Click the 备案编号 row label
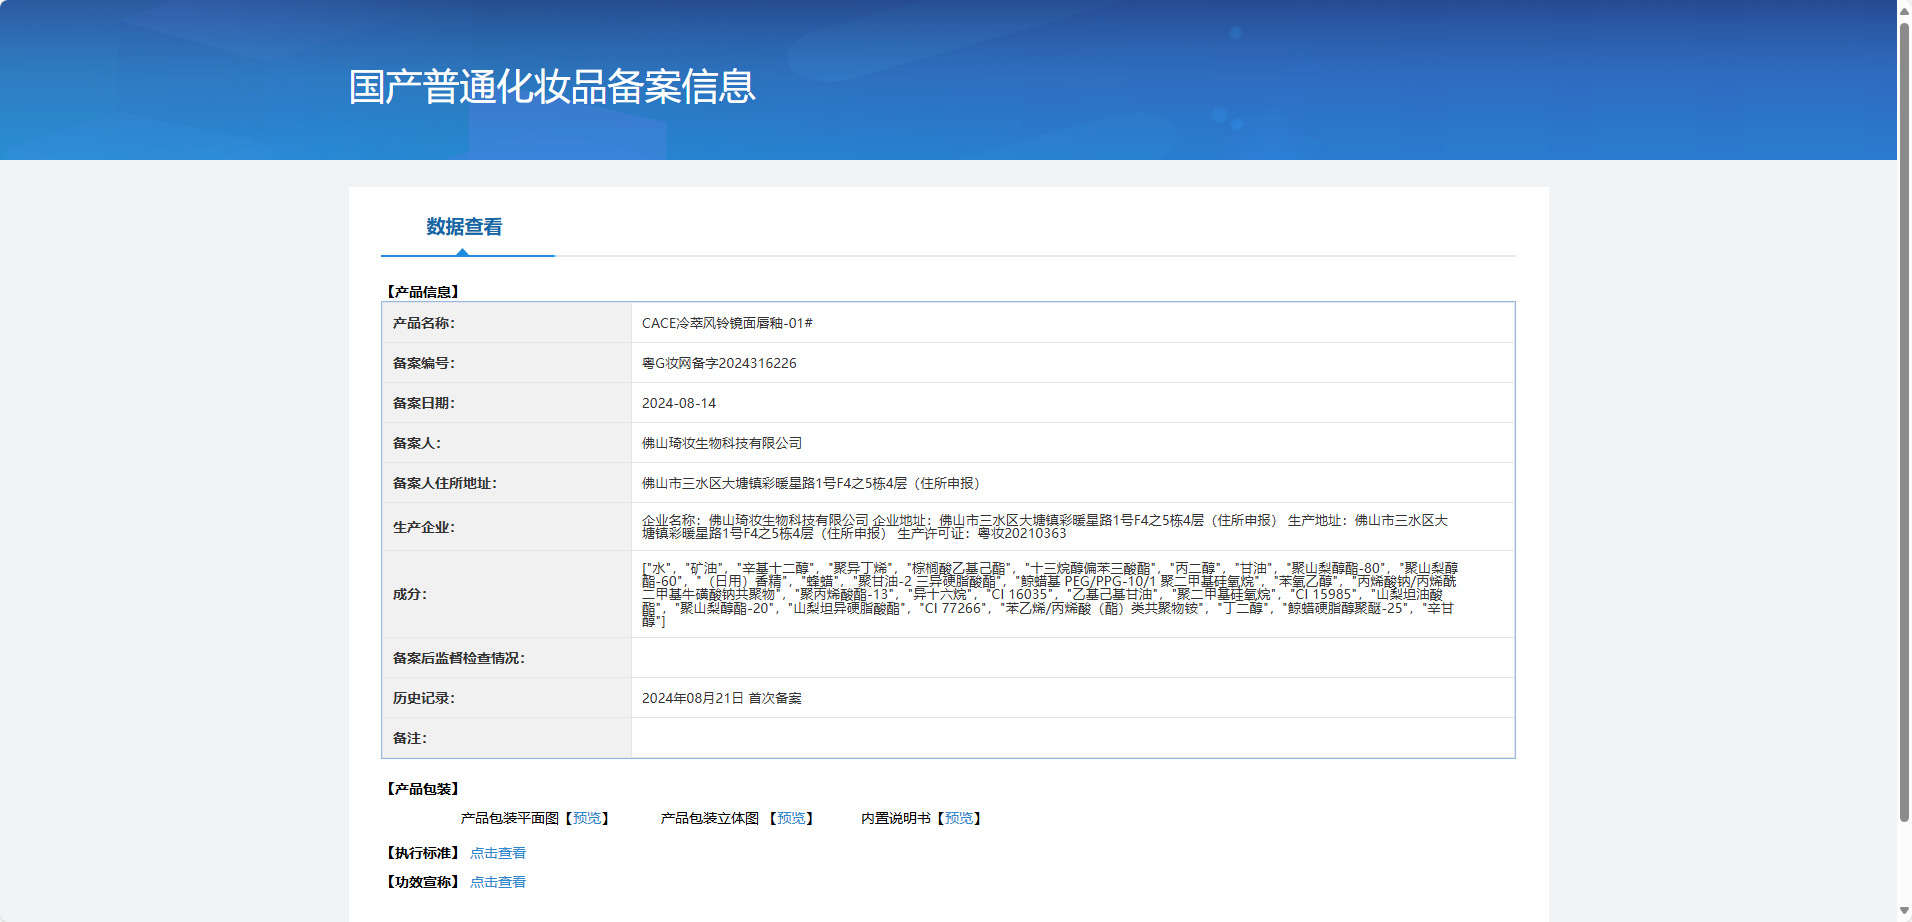This screenshot has width=1912, height=922. [423, 363]
